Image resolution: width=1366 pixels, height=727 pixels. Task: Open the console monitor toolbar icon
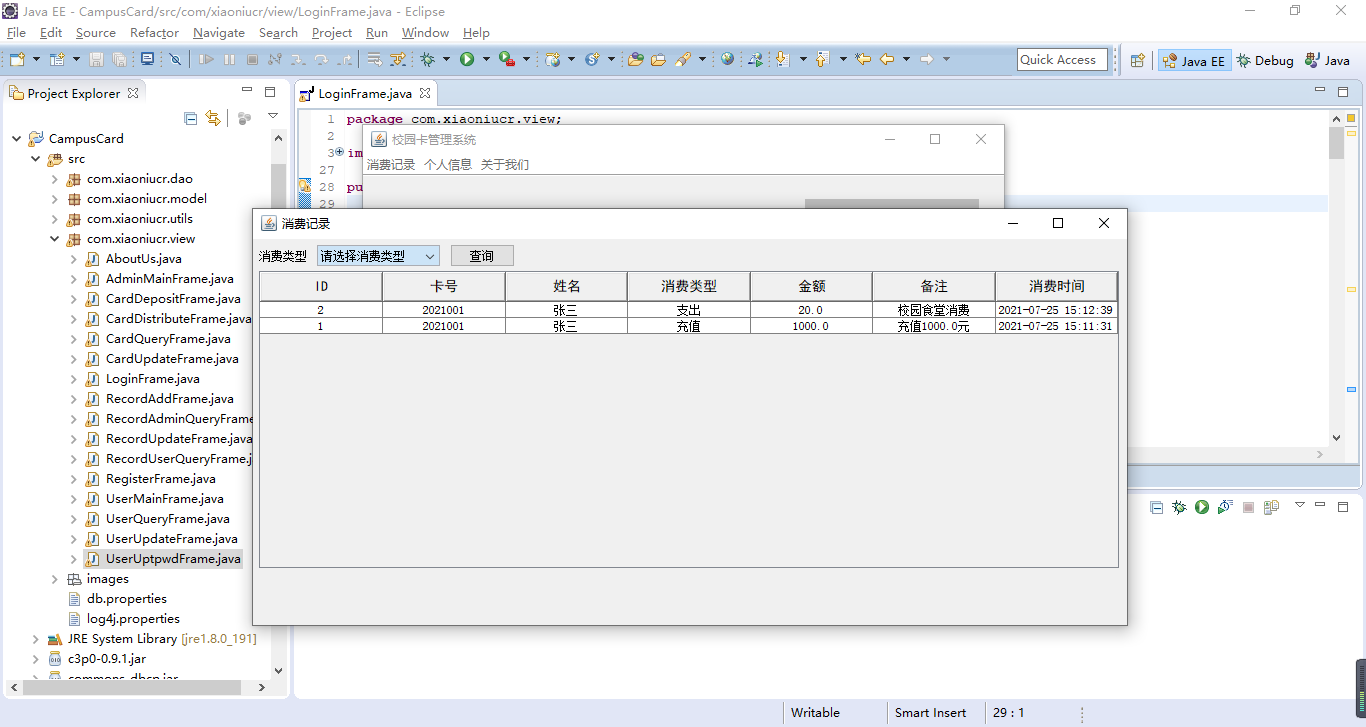147,59
